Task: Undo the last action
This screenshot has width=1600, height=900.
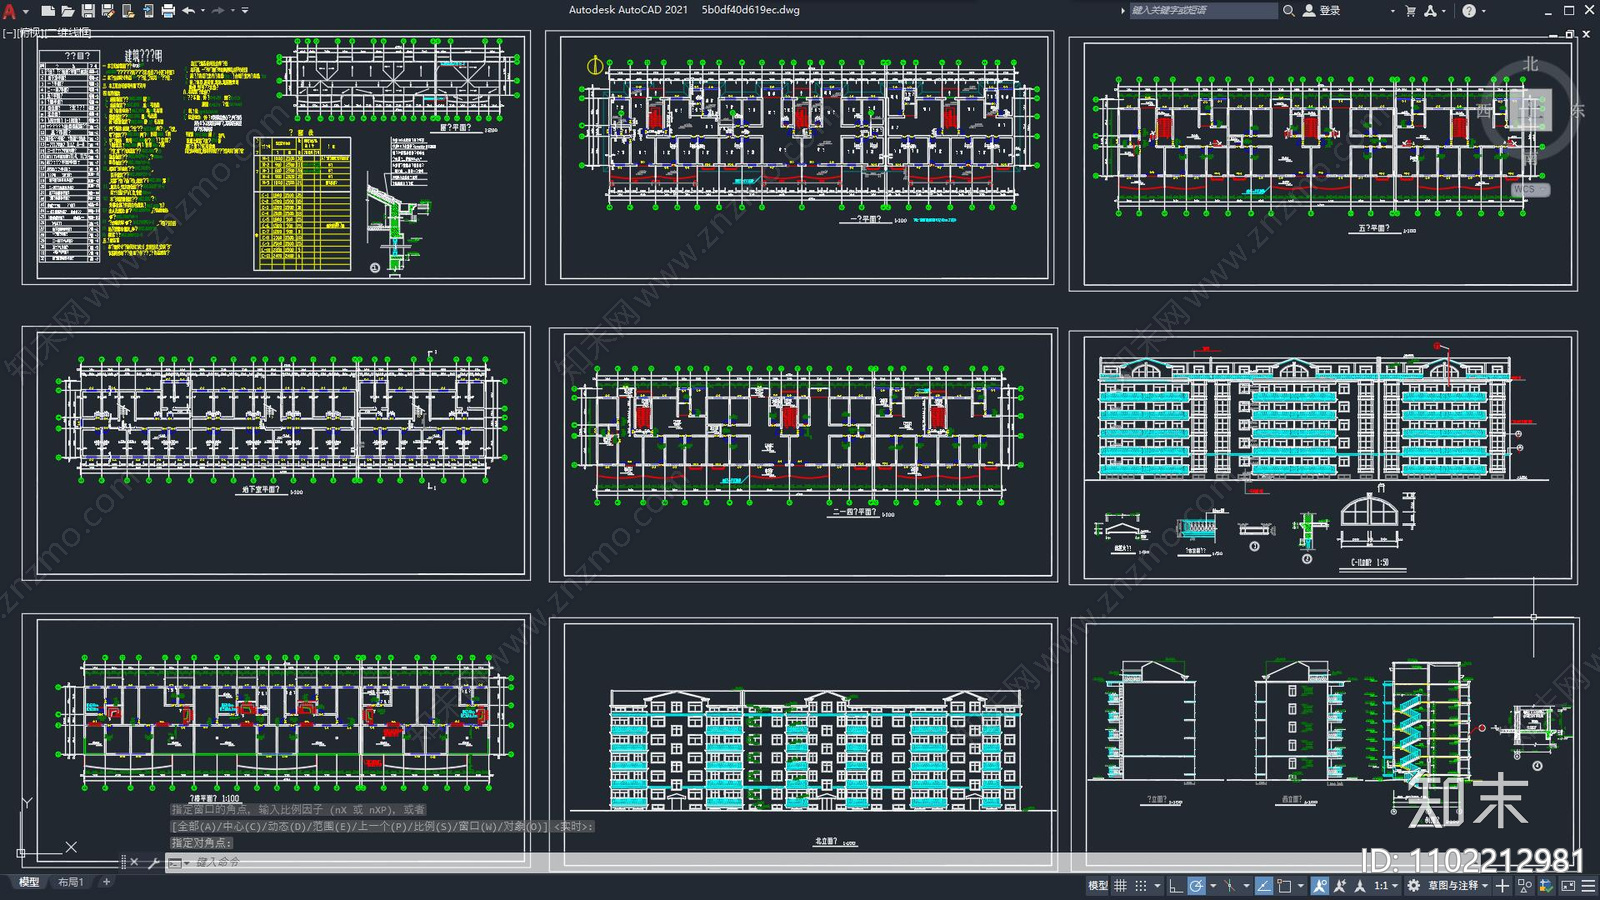Action: click(x=188, y=11)
